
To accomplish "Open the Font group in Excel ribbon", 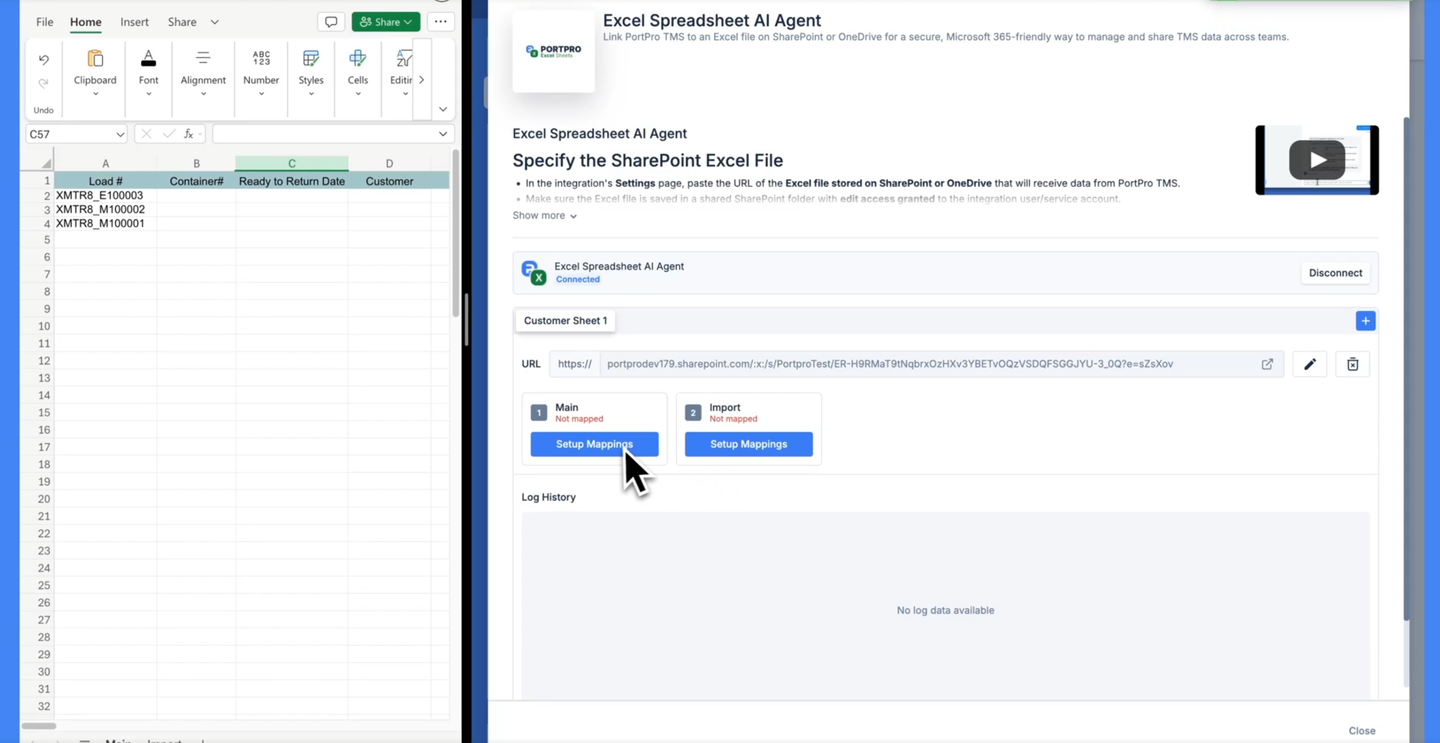I will 148,73.
